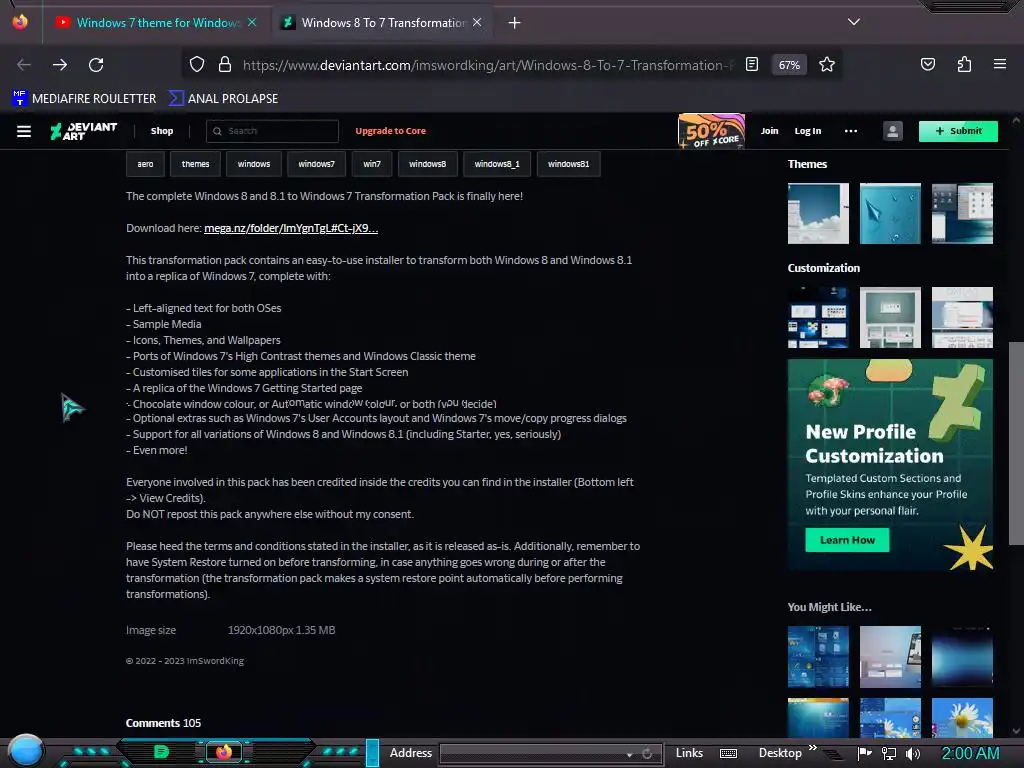The image size is (1024, 768).
Task: View site security via the padlock icon
Action: click(225, 64)
